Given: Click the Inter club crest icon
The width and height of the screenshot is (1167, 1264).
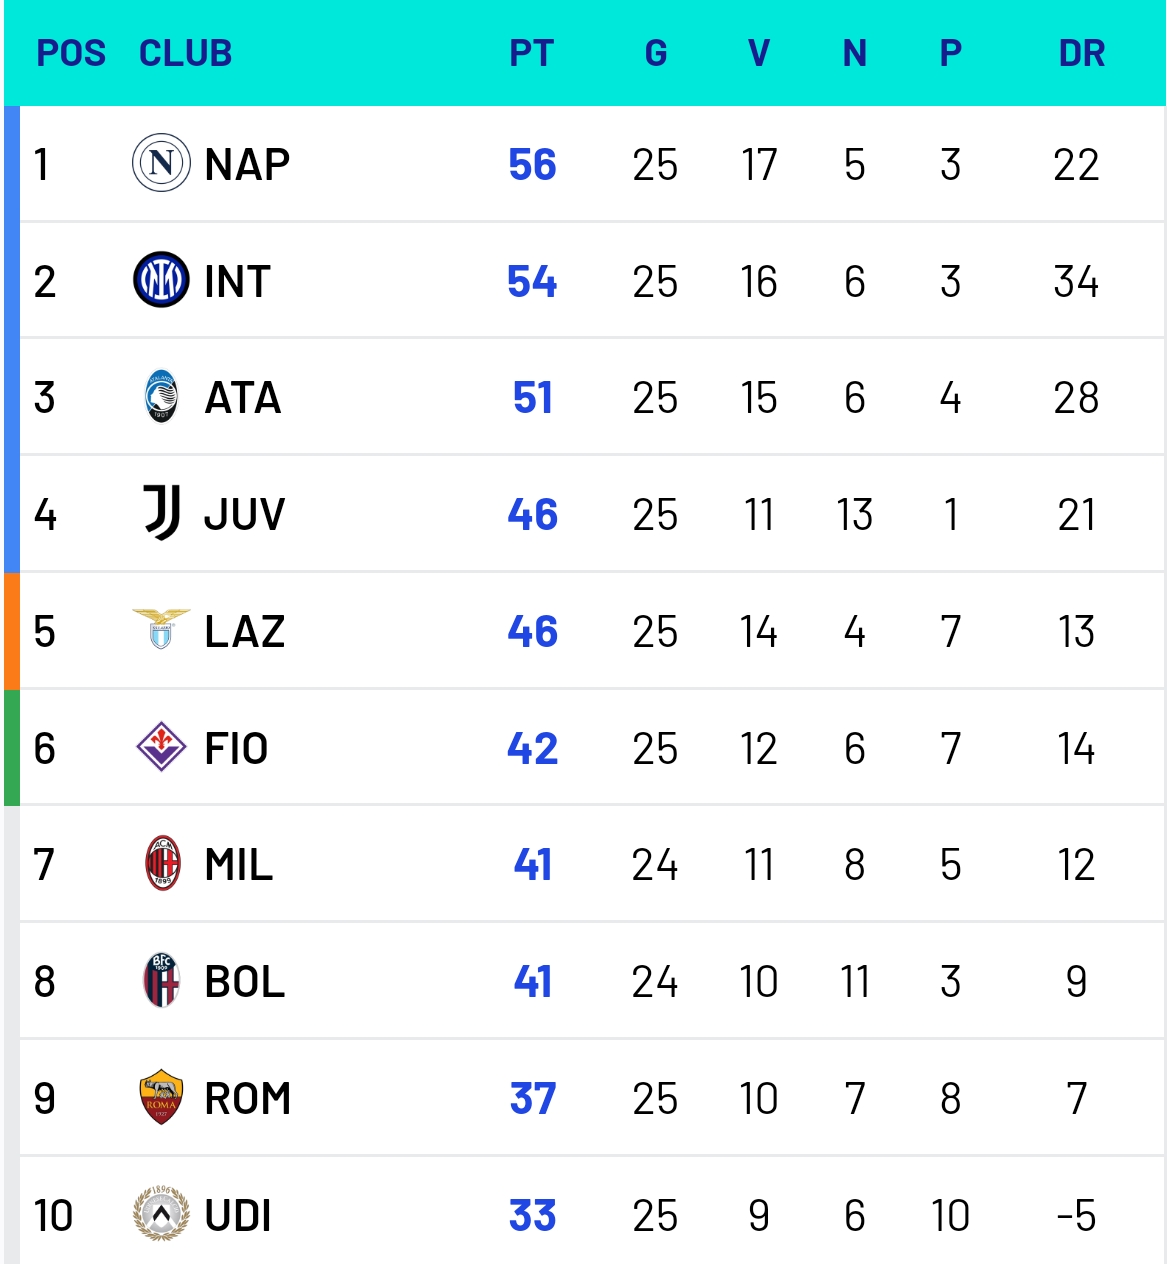Looking at the screenshot, I should [161, 280].
